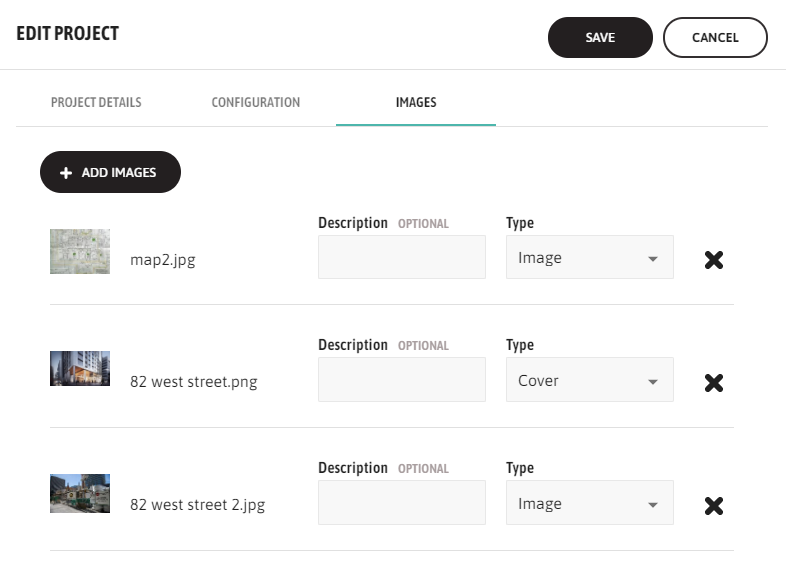Open the Type dropdown for map2.jpg
This screenshot has width=786, height=567.
click(589, 258)
